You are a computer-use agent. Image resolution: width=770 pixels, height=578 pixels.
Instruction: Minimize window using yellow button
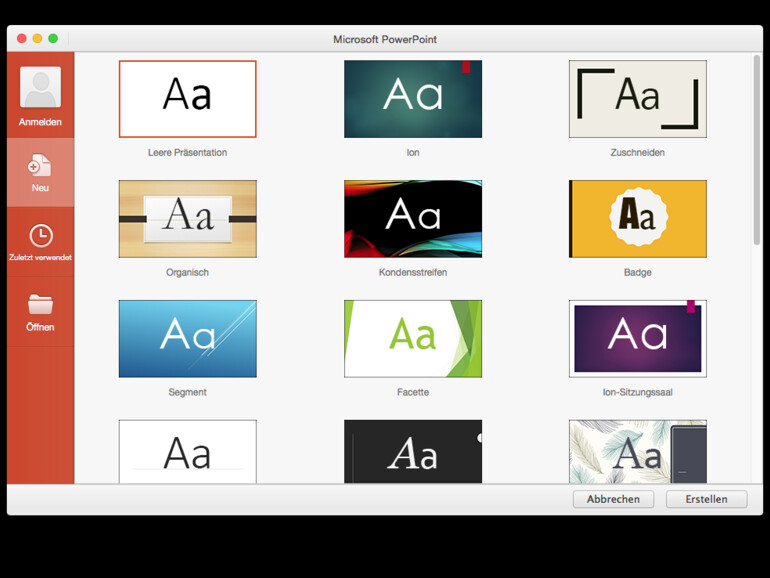37,39
